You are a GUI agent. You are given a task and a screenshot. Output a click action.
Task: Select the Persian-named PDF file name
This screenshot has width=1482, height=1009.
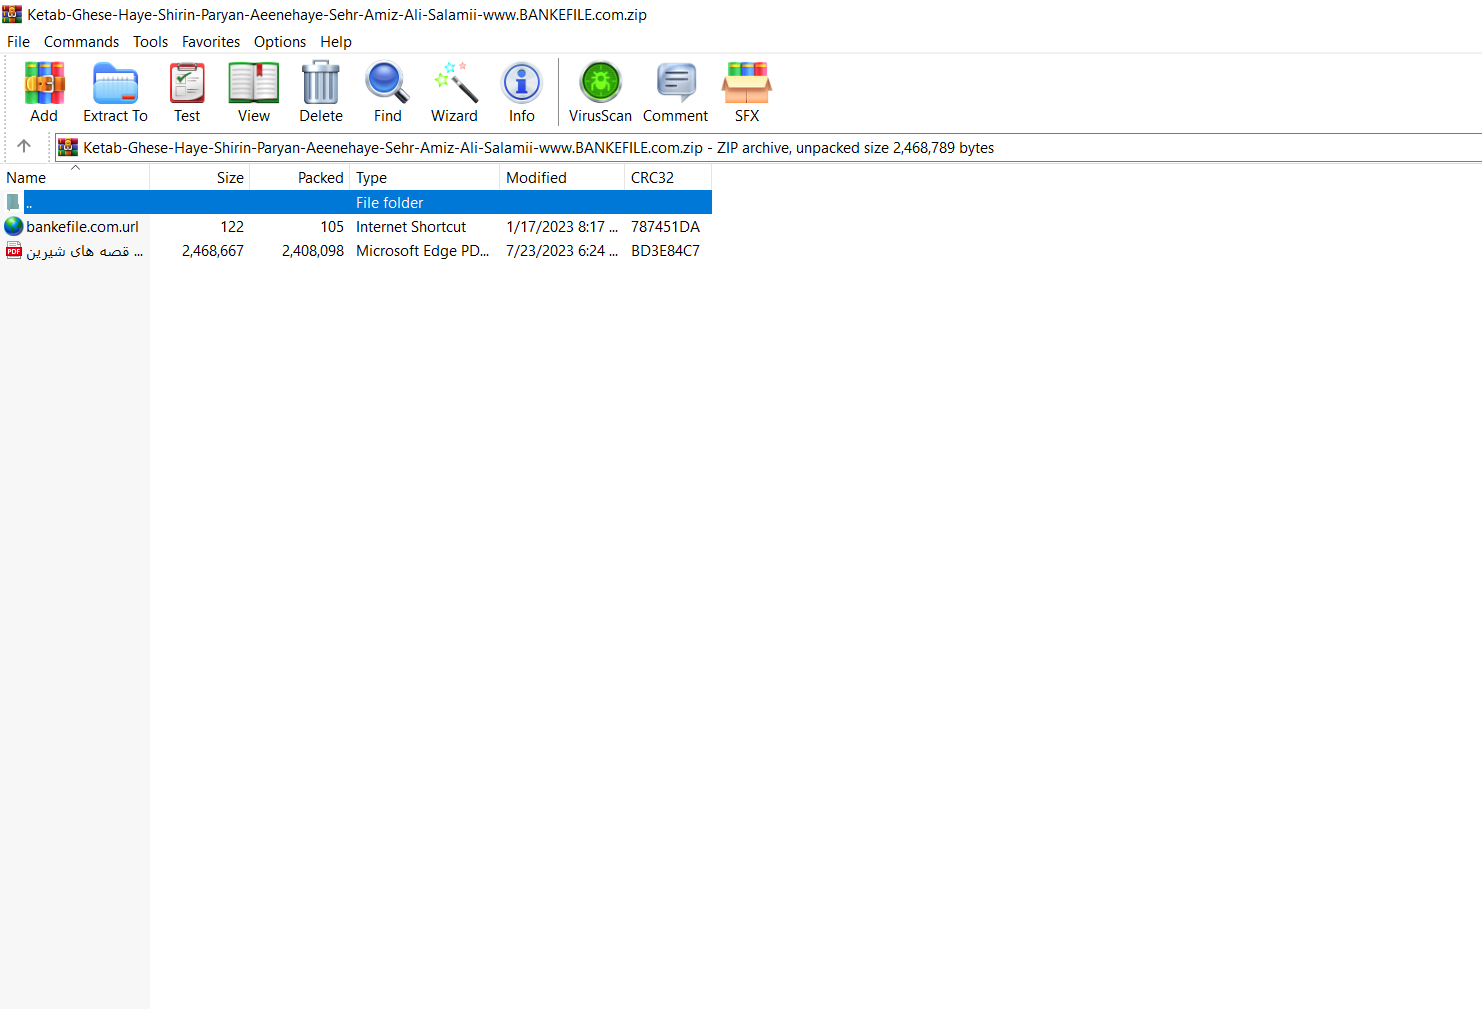[85, 251]
